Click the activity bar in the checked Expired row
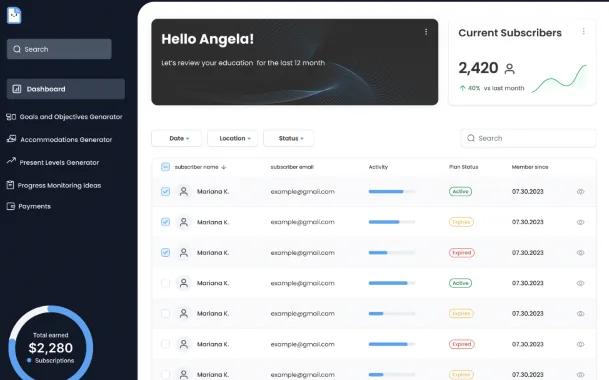The height and width of the screenshot is (380, 609). [392, 253]
